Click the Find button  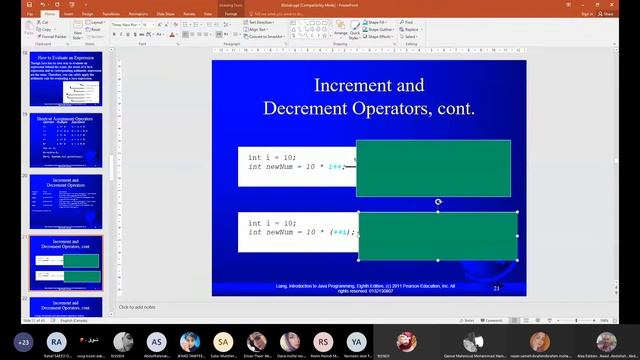click(407, 22)
